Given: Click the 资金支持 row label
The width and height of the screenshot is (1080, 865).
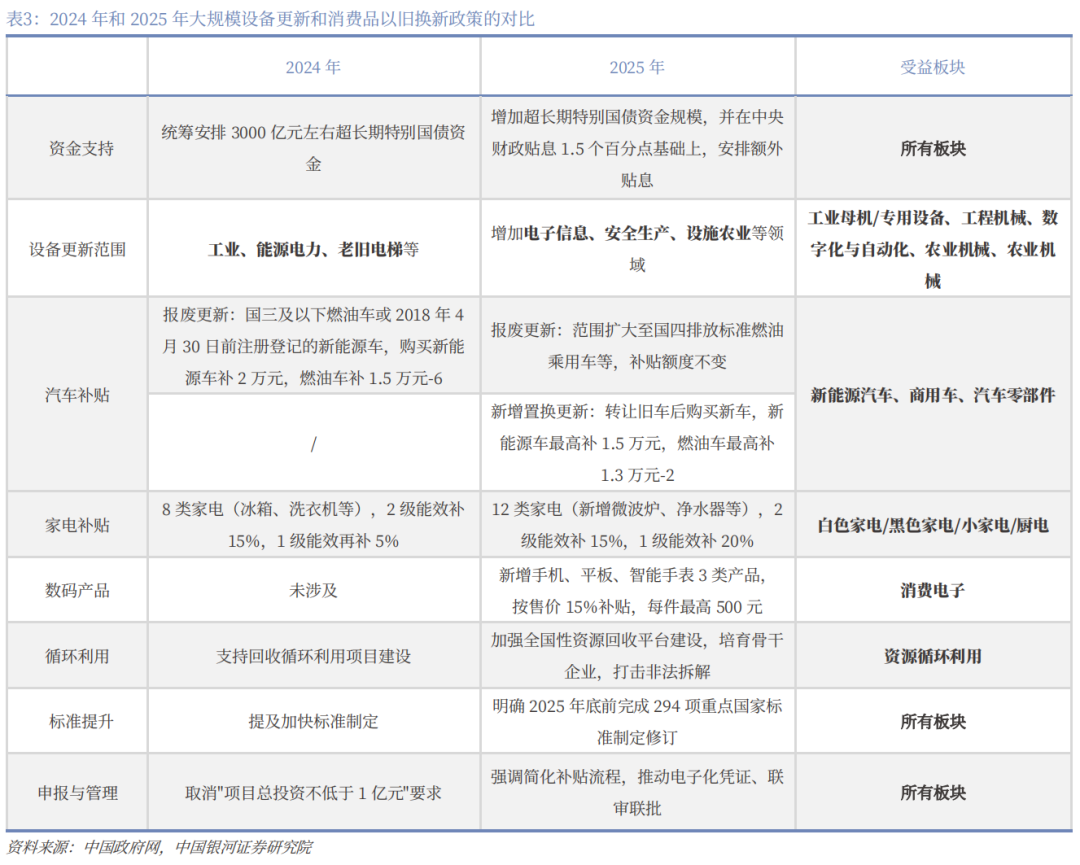Looking at the screenshot, I should click(78, 148).
